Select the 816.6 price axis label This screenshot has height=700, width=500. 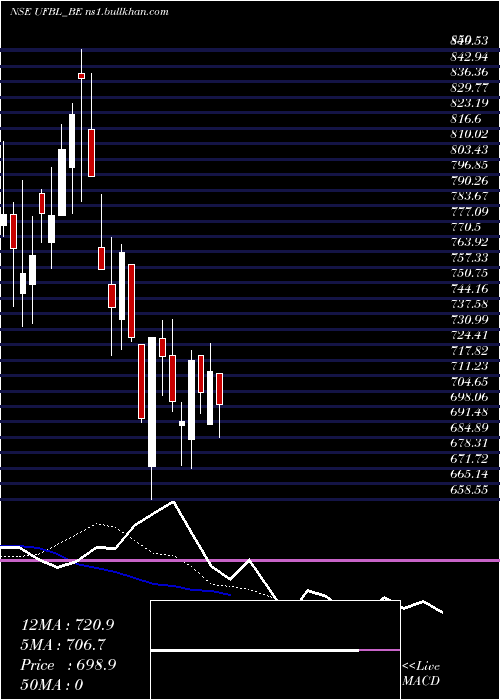pyautogui.click(x=466, y=118)
